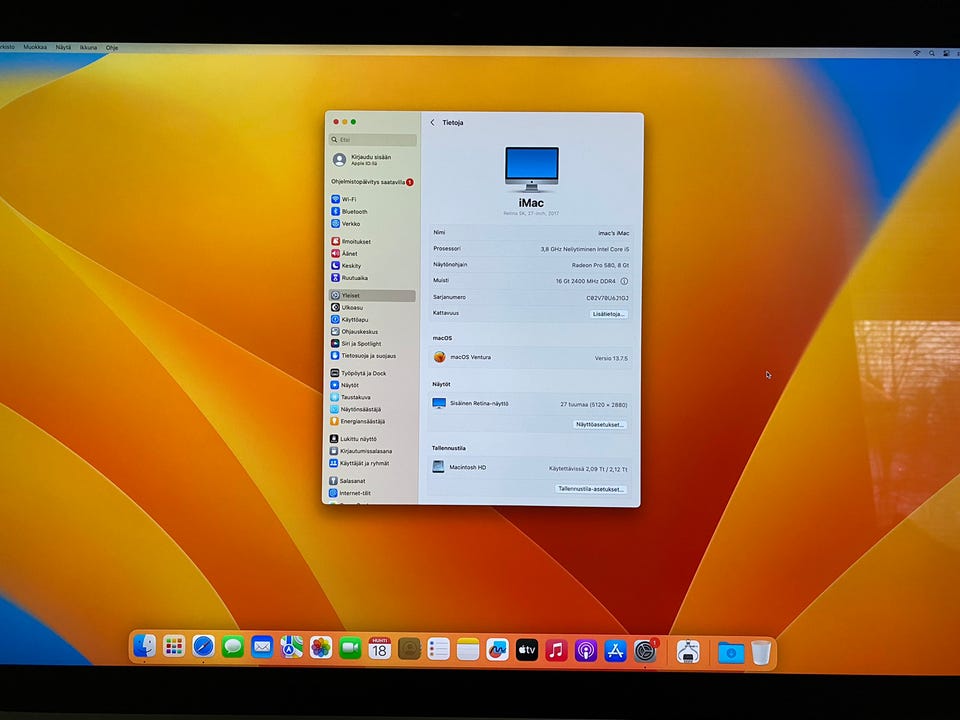Click the Lisätietoja button
The width and height of the screenshot is (960, 720).
click(608, 314)
